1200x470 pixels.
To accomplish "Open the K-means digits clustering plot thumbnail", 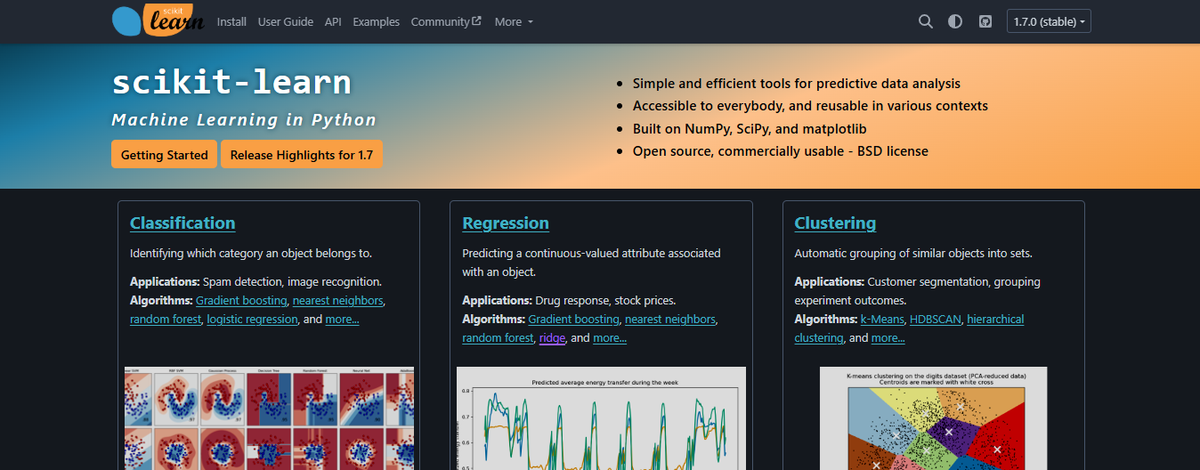I will [934, 417].
